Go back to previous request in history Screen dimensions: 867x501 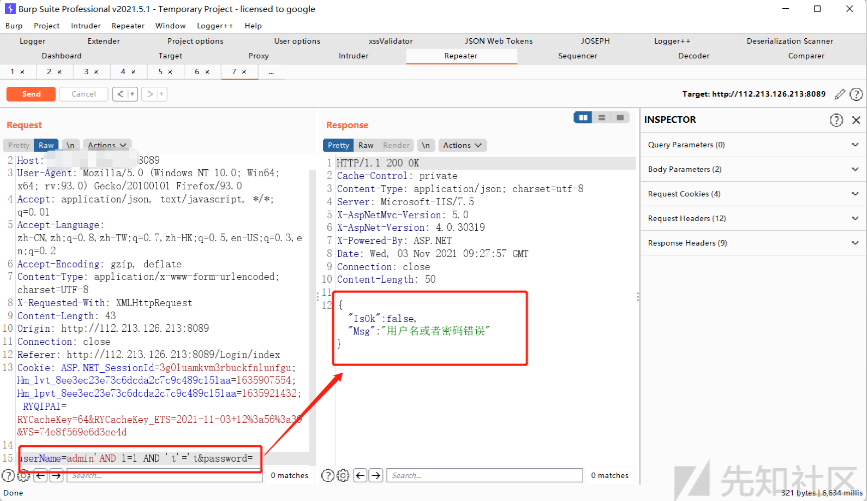pyautogui.click(x=120, y=94)
